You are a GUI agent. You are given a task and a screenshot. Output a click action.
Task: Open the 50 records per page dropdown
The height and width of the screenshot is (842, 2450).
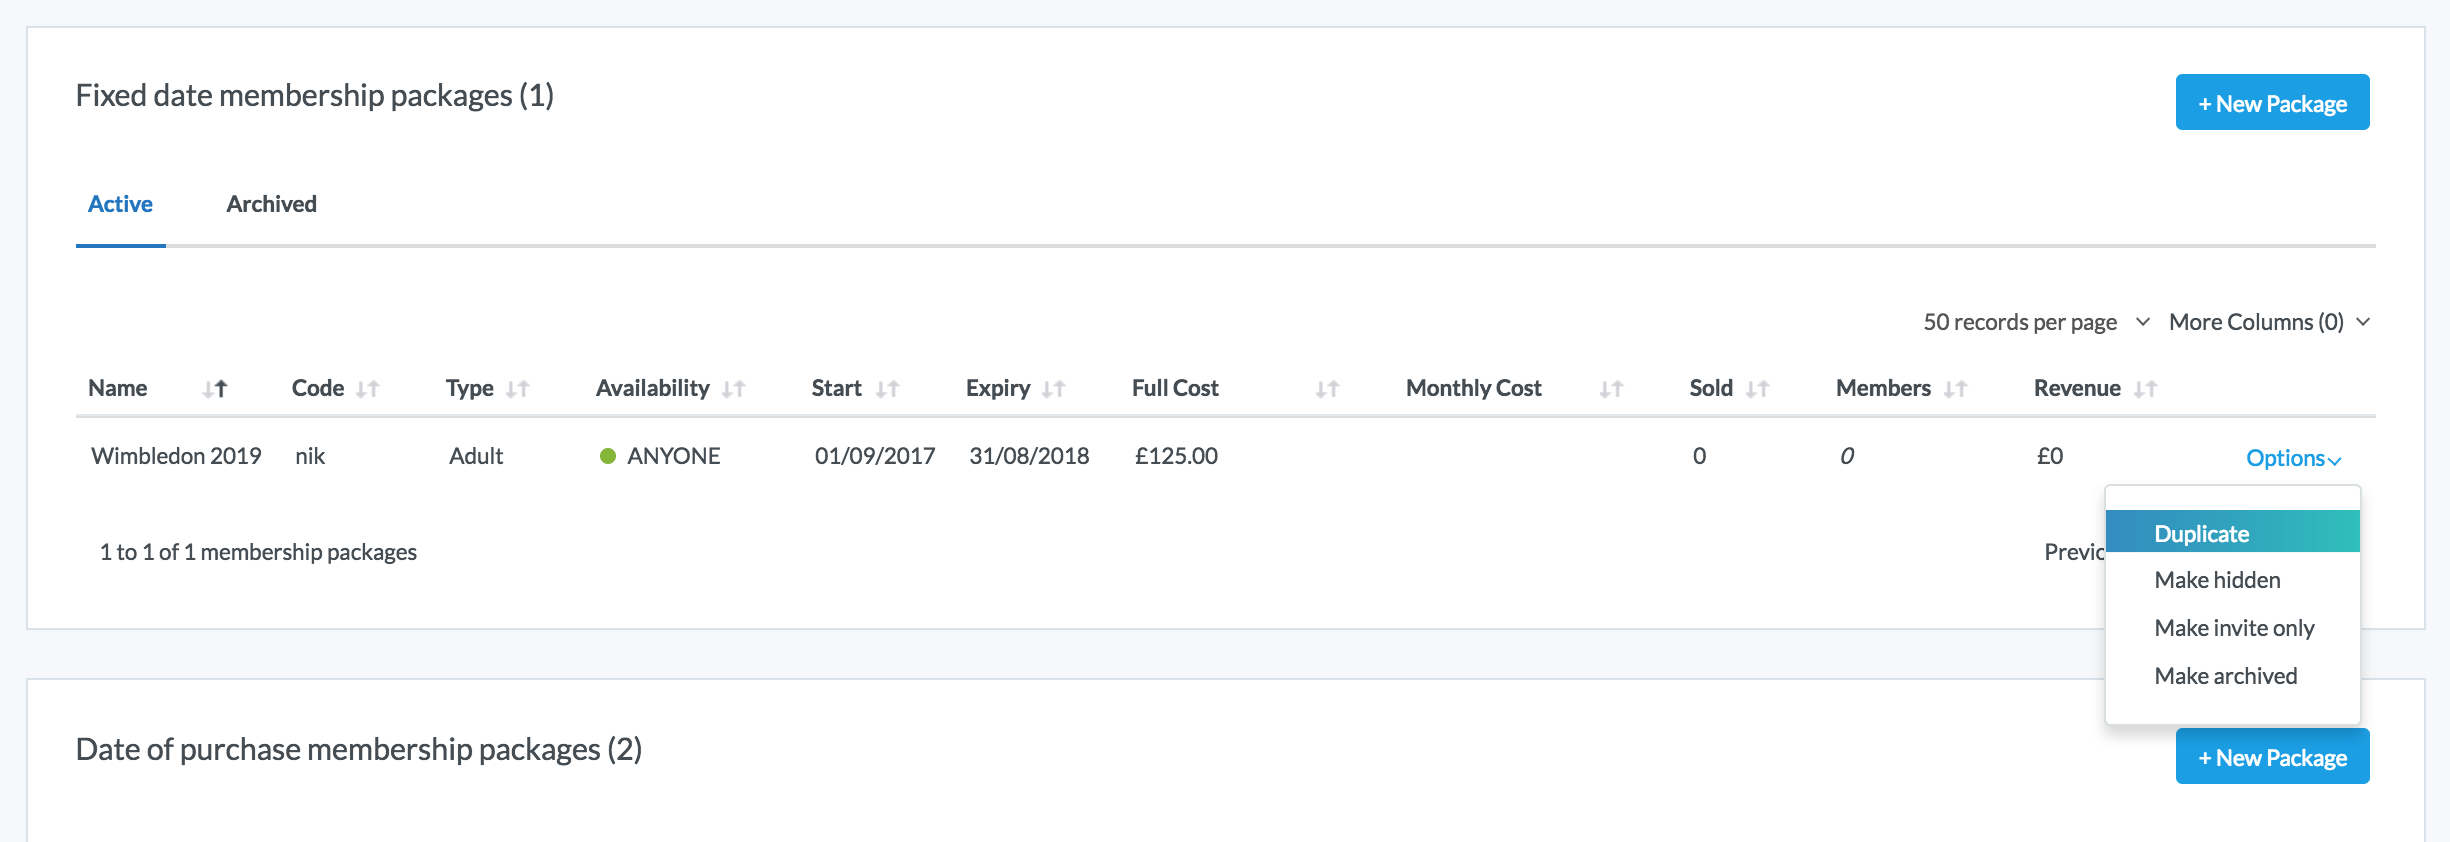(2036, 322)
